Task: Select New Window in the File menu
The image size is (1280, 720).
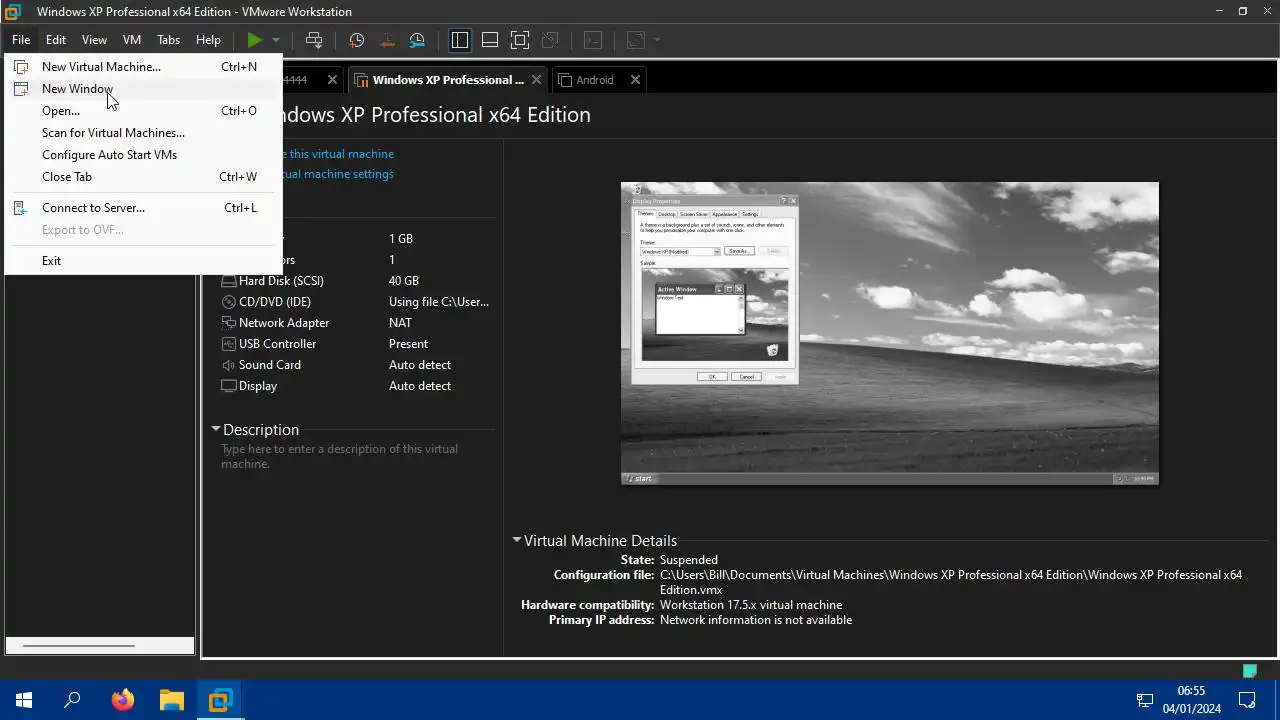Action: click(x=144, y=89)
